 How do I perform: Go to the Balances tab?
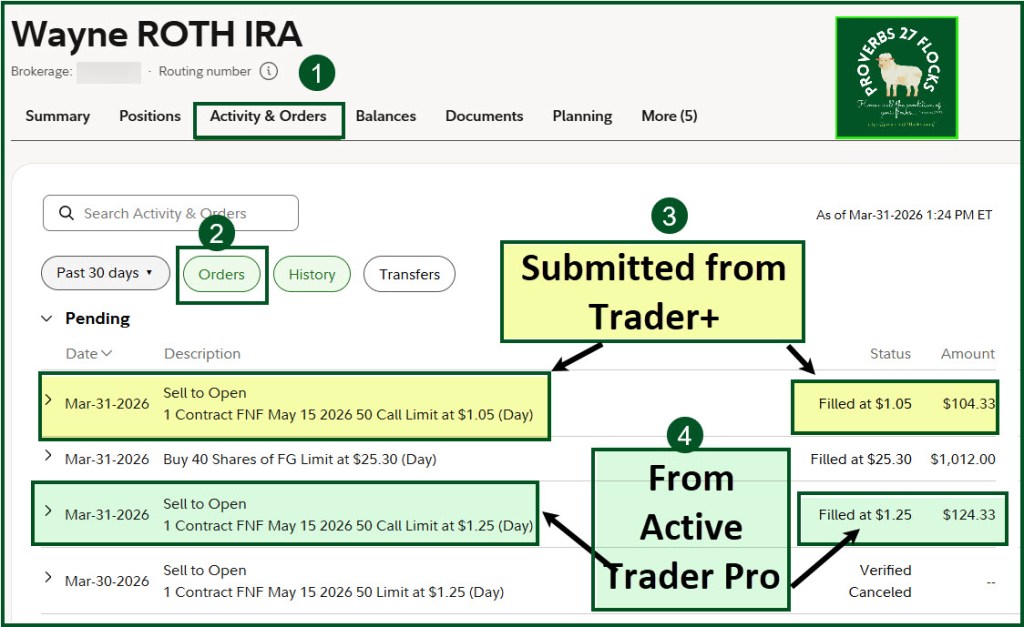385,116
